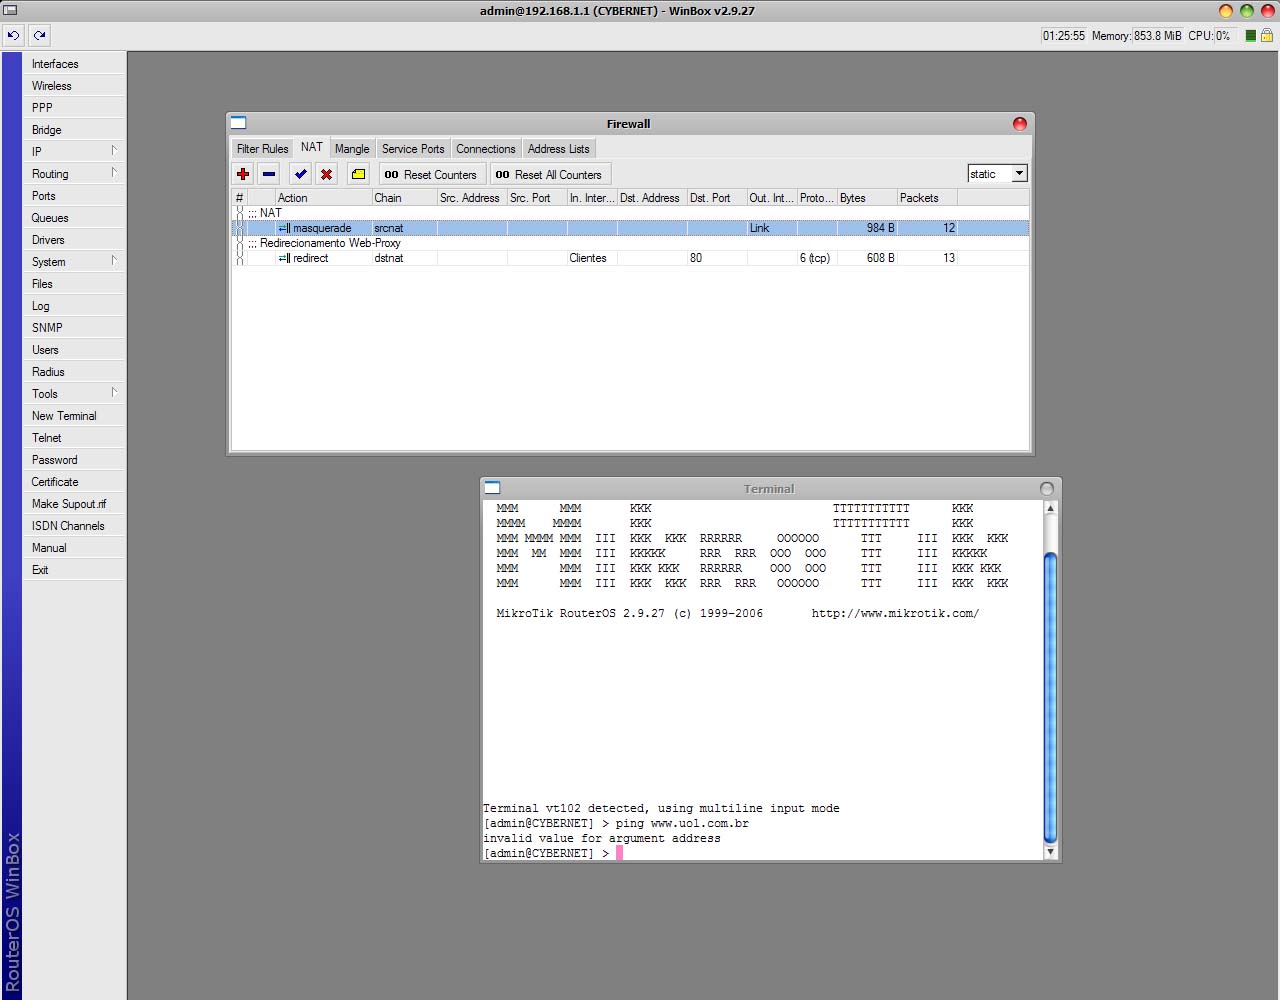Viewport: 1280px width, 1000px height.
Task: Click the blue Terminal scrollbar thumb
Action: (1050, 698)
